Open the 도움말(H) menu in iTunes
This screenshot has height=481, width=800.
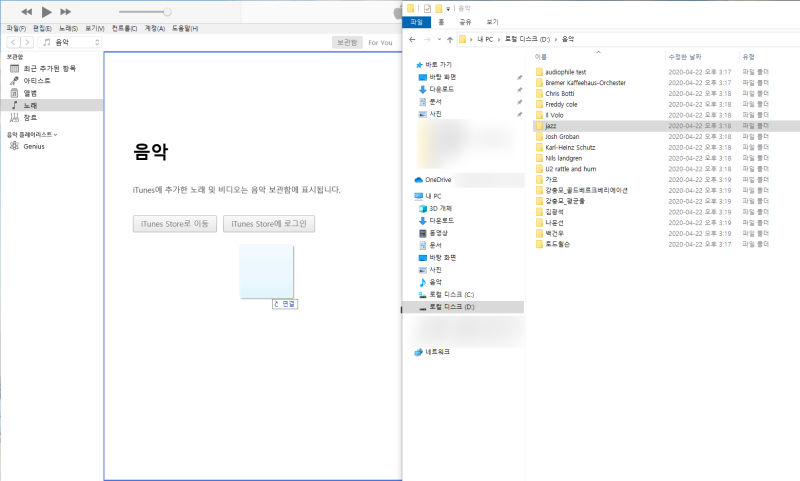tap(185, 29)
